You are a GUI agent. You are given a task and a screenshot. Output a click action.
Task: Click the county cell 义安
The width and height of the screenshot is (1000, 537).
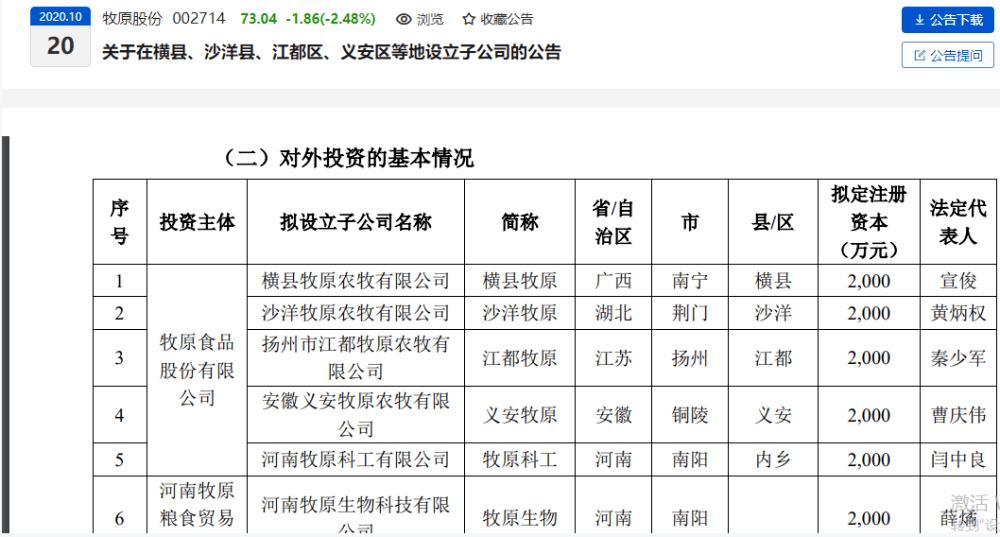click(x=773, y=415)
